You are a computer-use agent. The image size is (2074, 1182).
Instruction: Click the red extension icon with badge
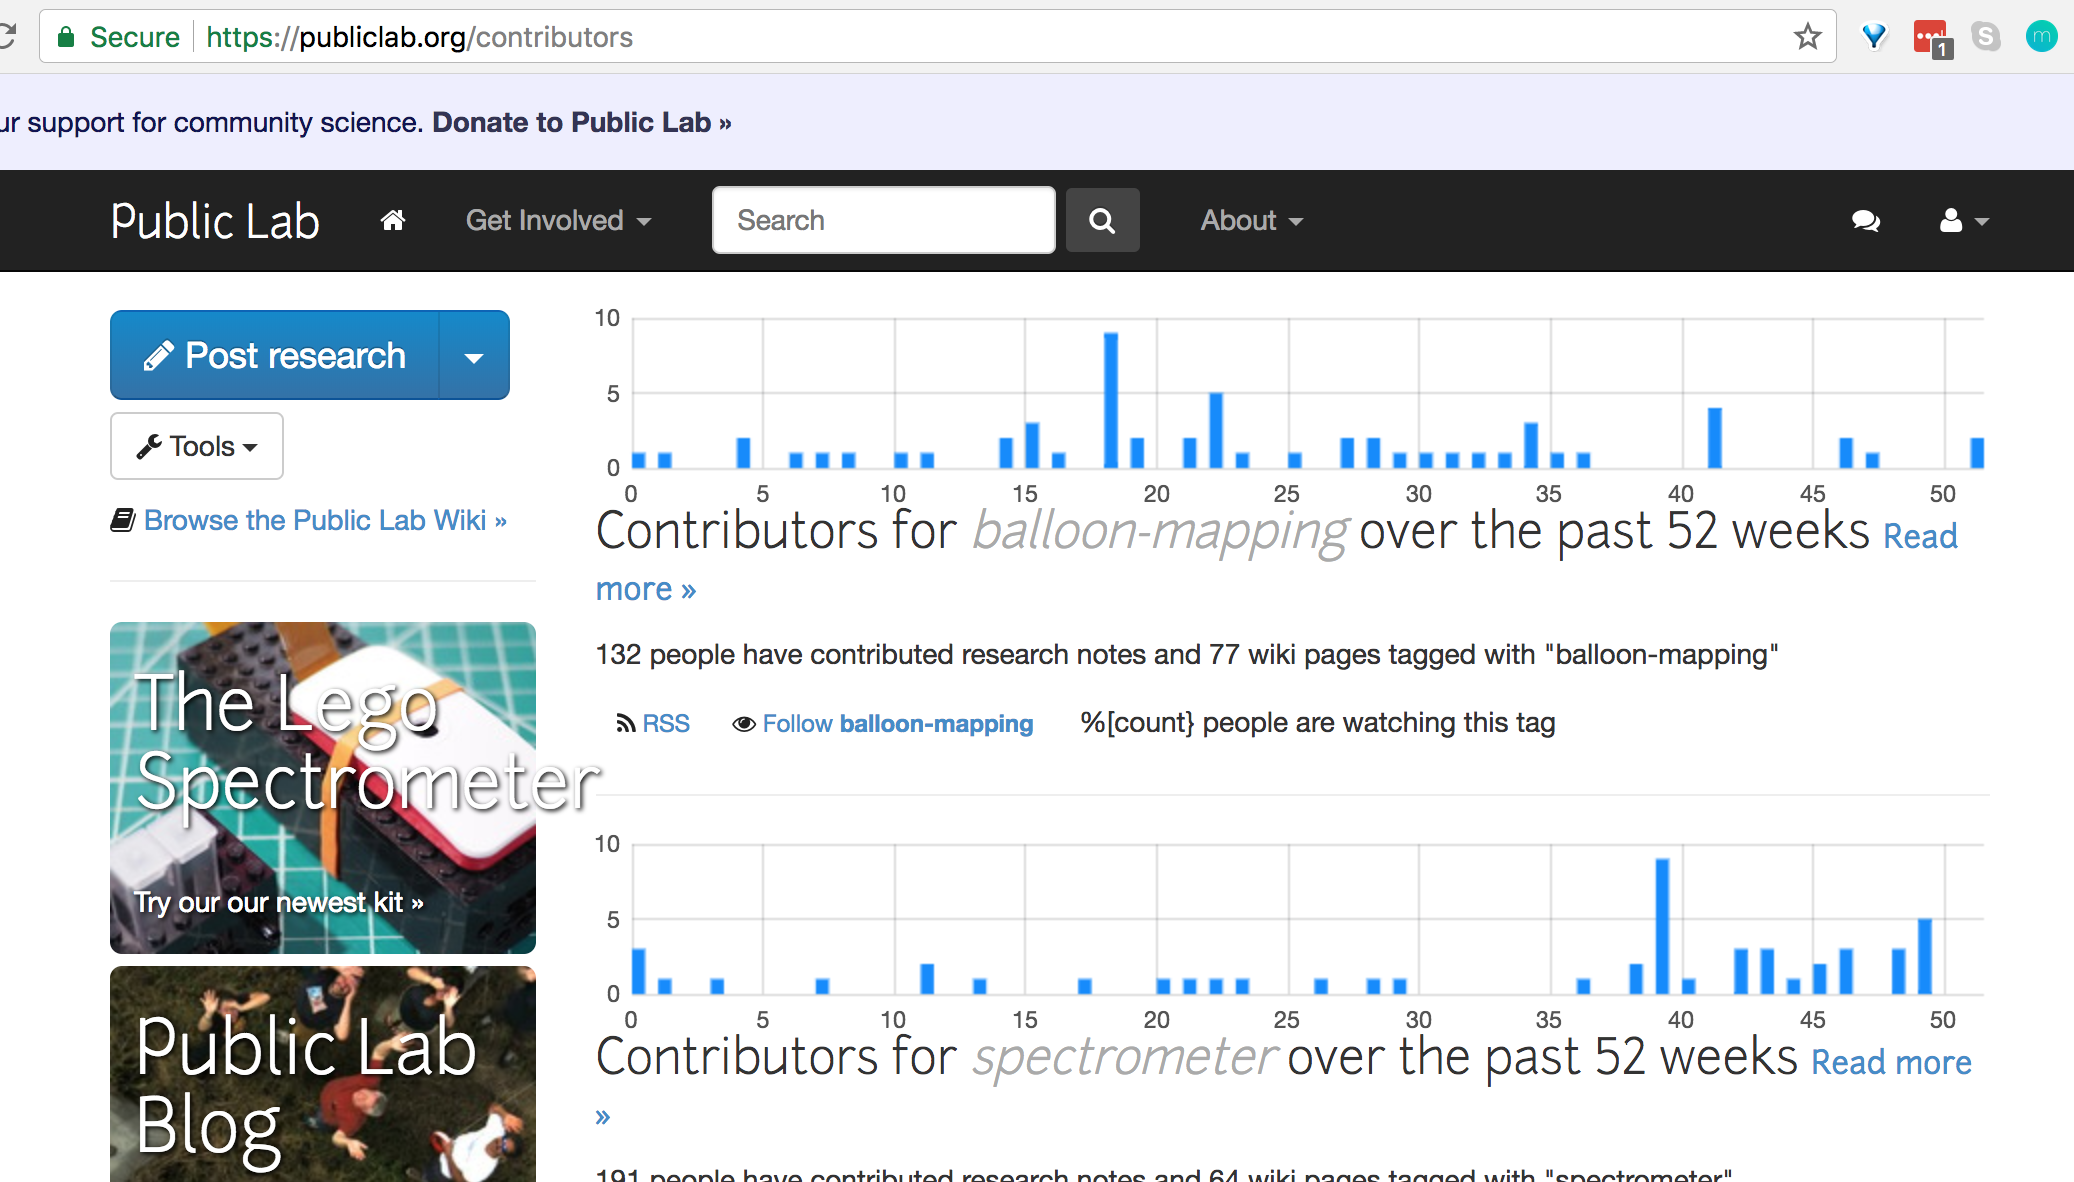click(x=1930, y=38)
